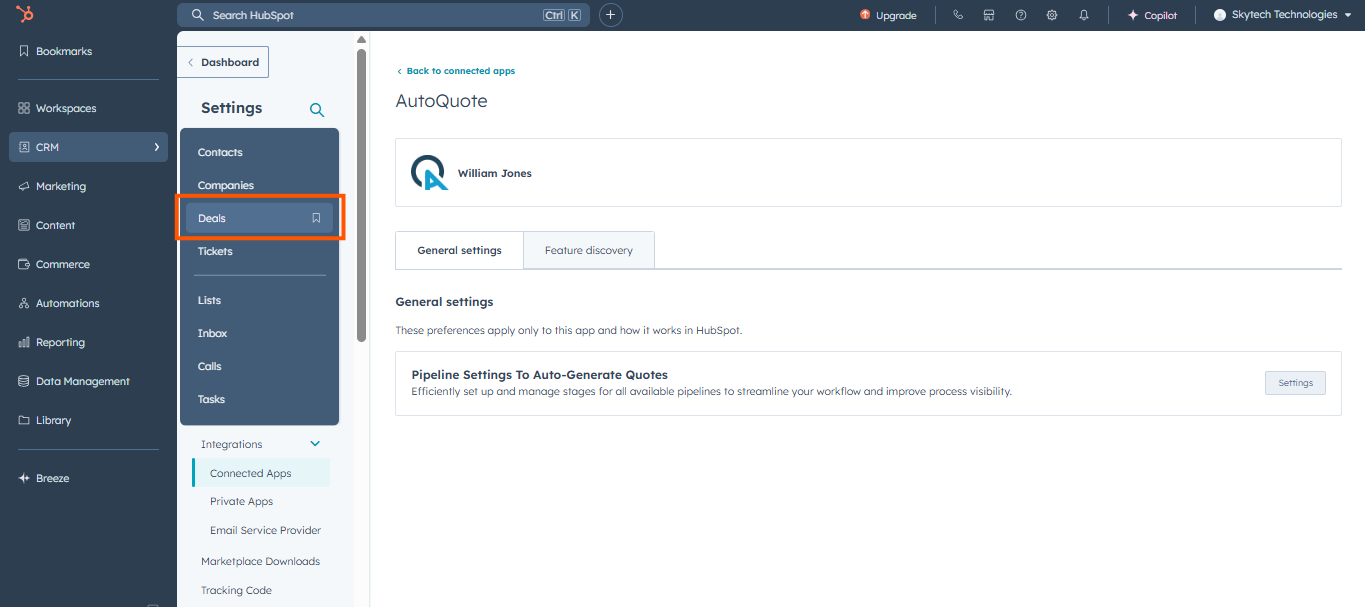Open the Skytech Technologies account dropdown

tap(1283, 14)
